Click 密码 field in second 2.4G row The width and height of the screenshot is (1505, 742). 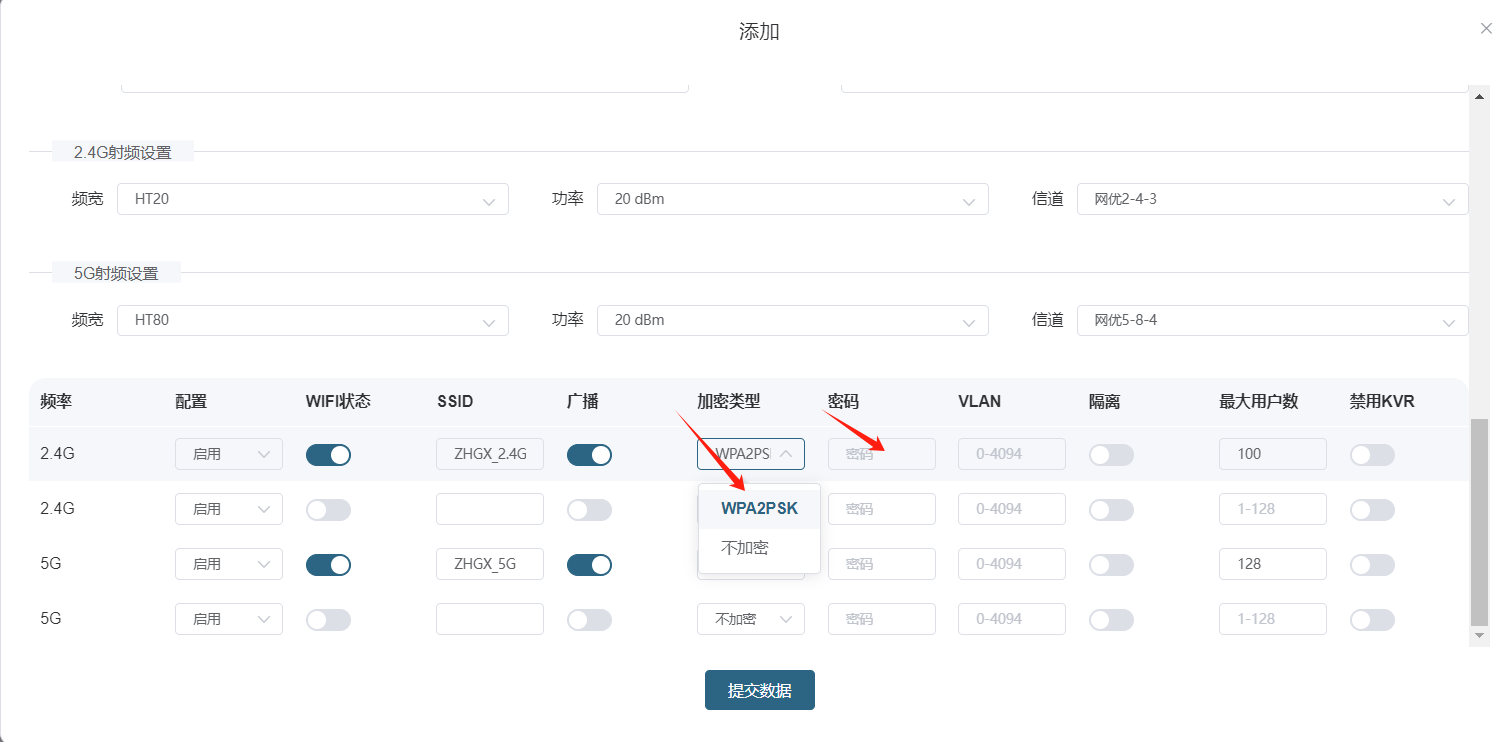pyautogui.click(x=881, y=509)
